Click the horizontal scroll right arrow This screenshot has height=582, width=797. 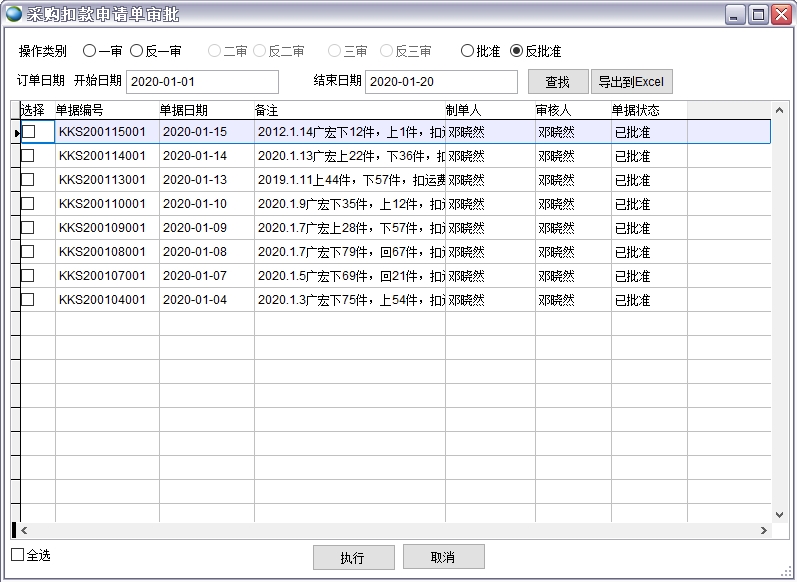point(763,531)
